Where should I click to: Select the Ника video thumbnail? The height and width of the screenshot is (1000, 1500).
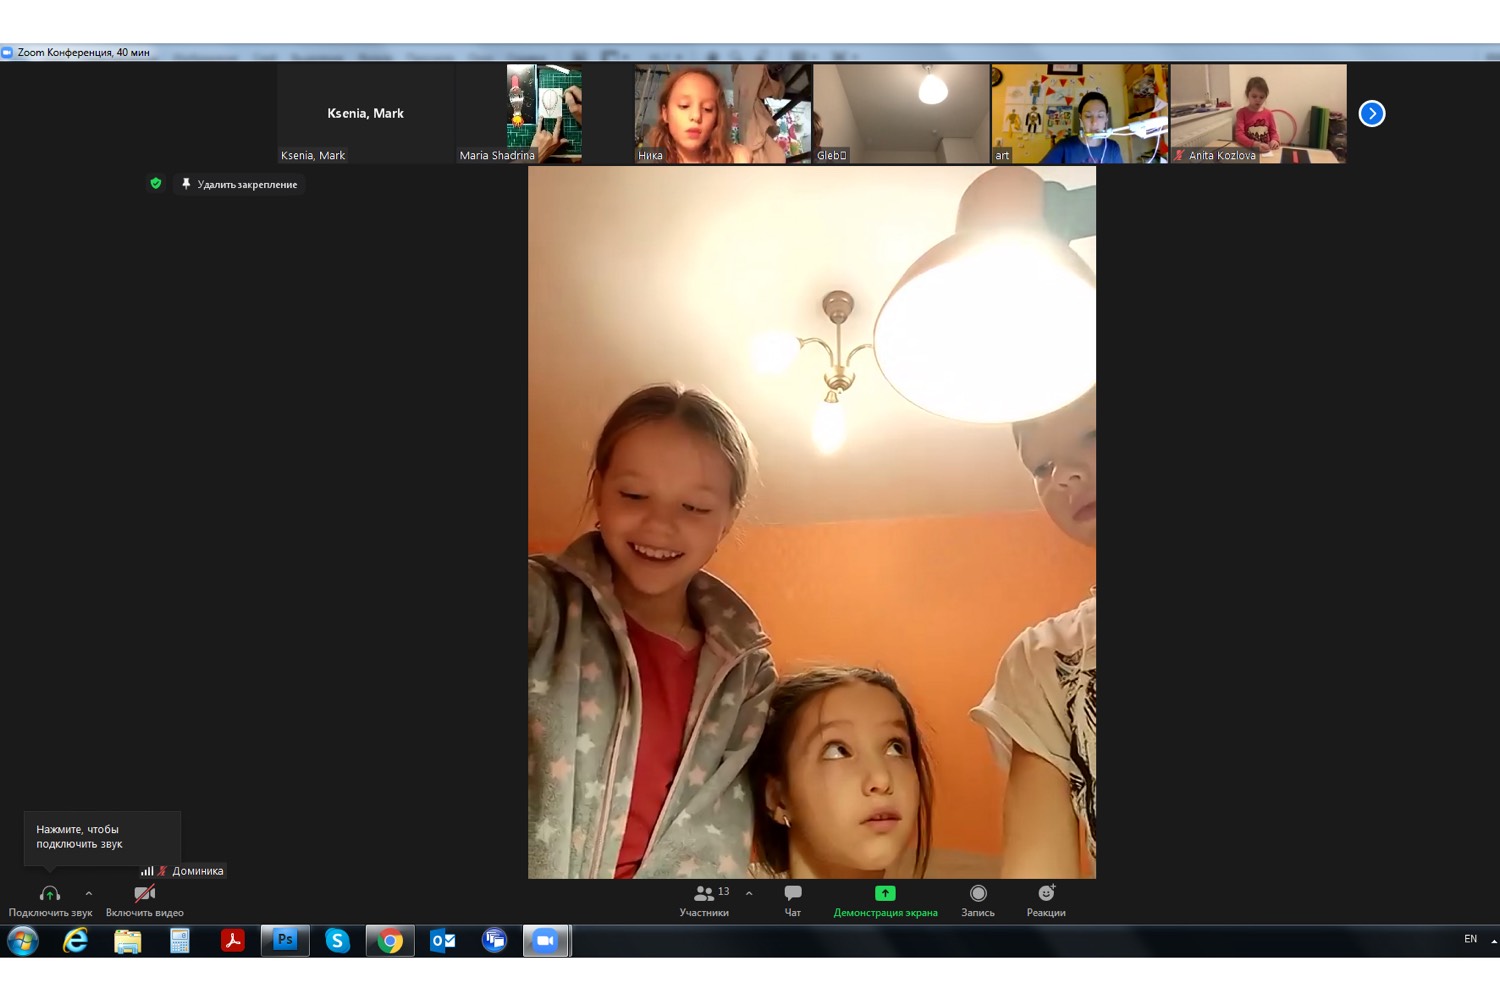722,113
